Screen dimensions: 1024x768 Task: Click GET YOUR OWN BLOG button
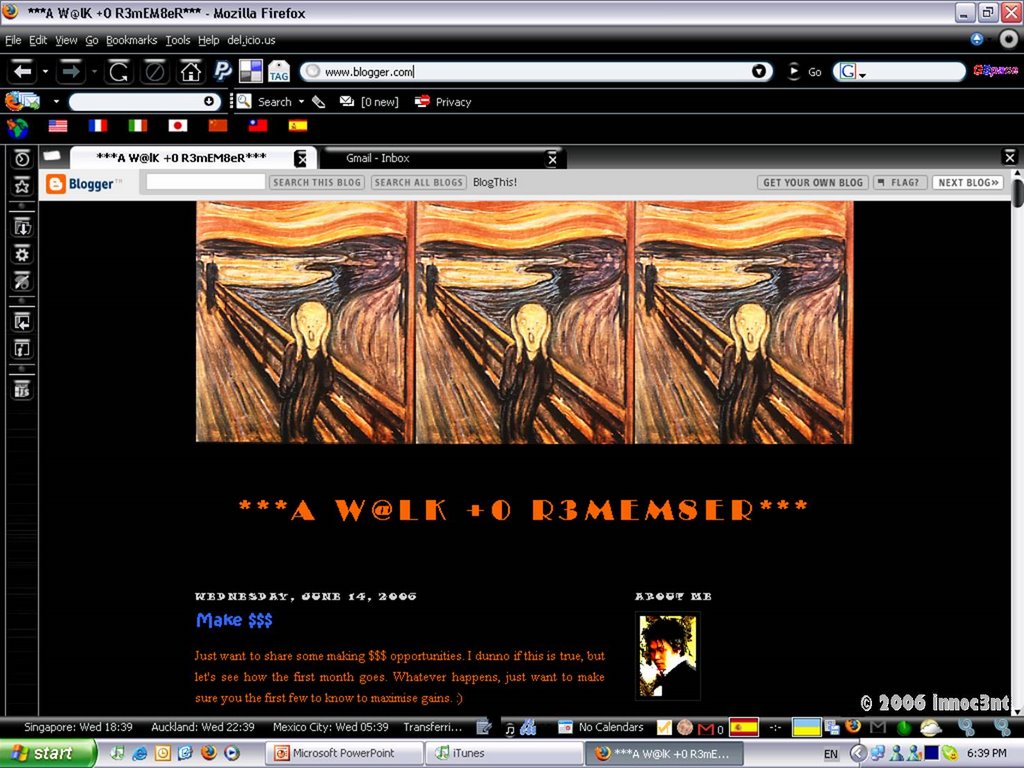(x=813, y=182)
